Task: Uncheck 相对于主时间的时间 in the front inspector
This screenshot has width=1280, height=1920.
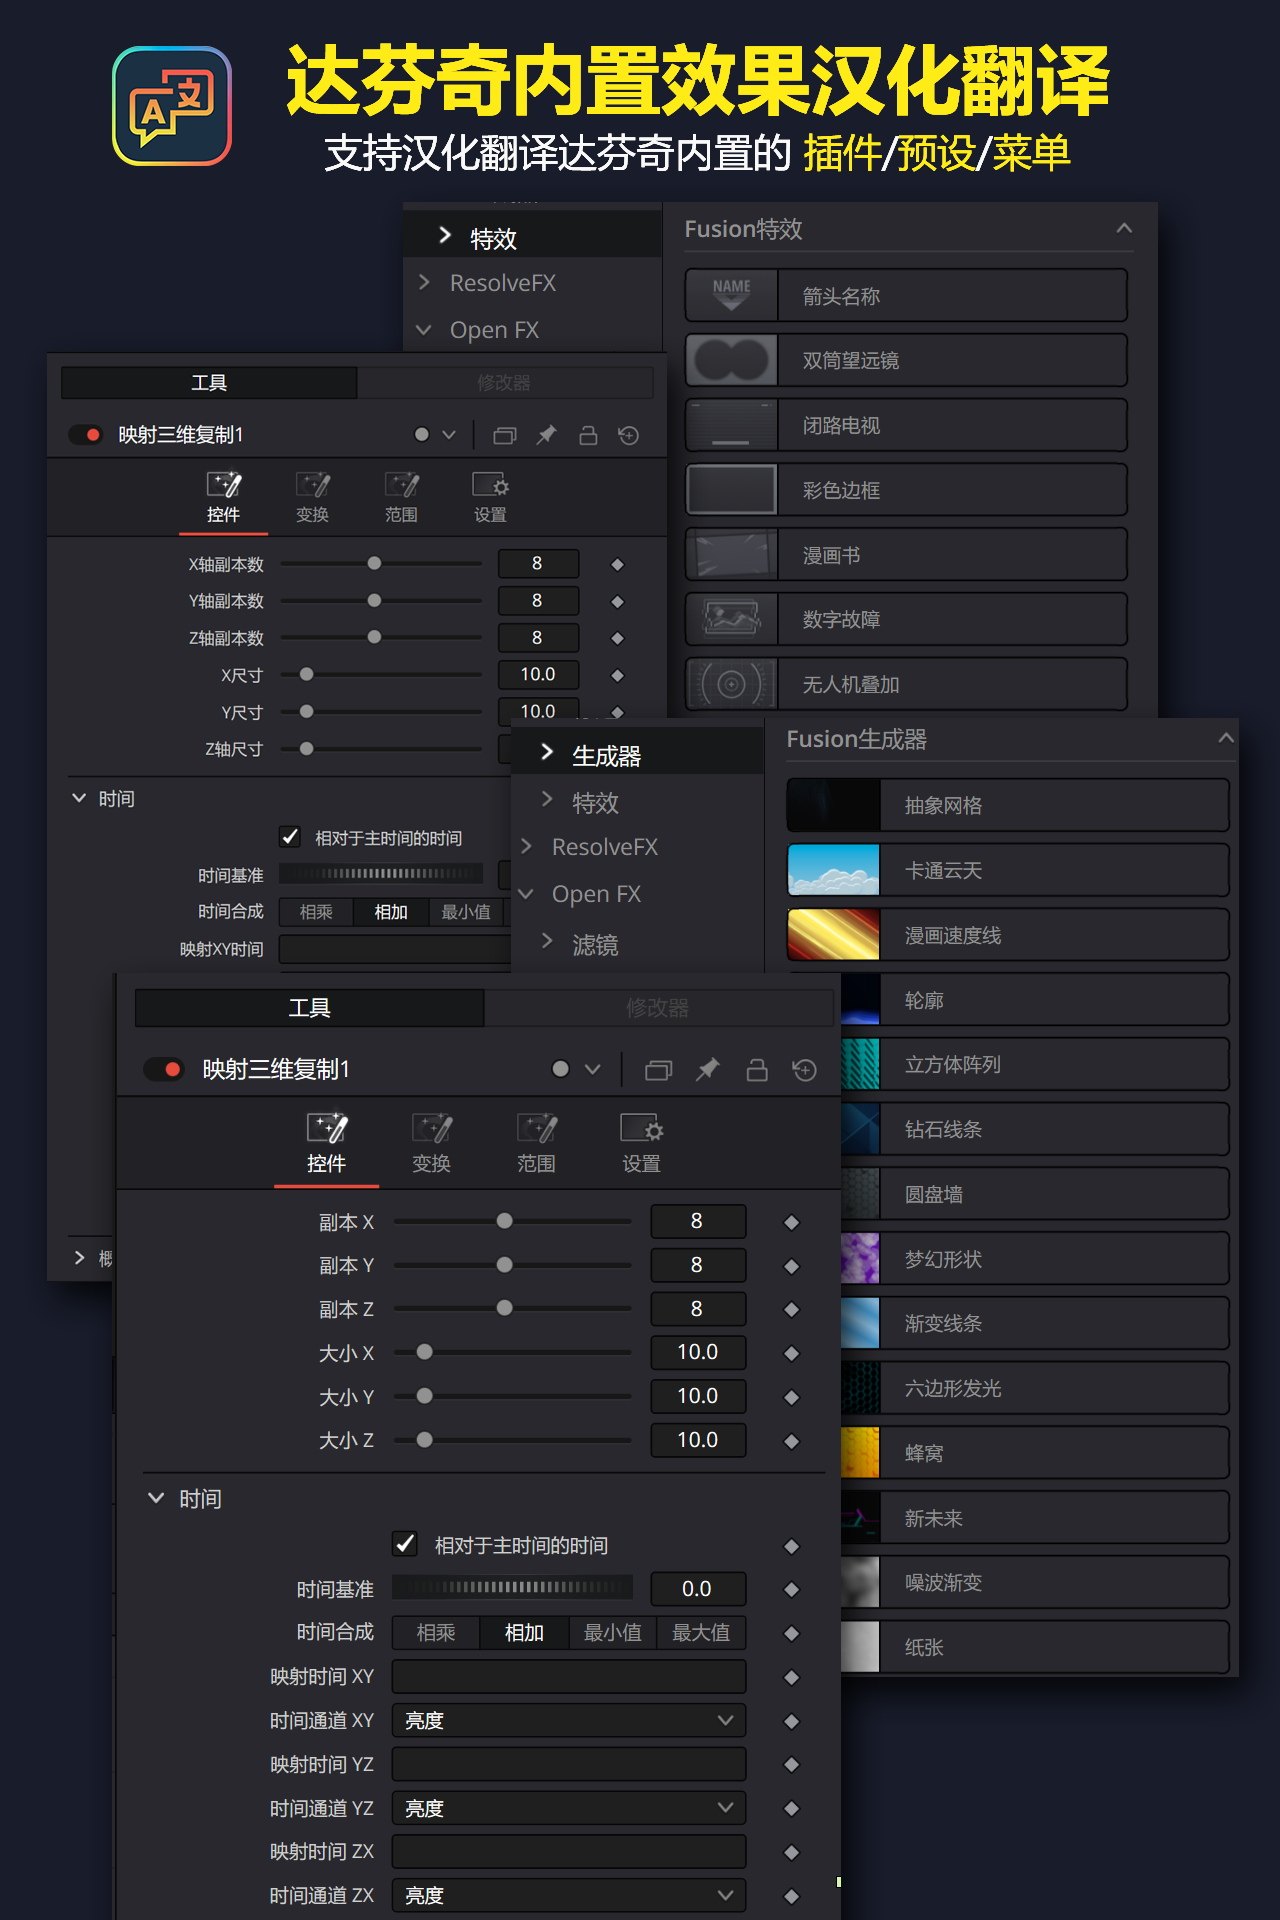Action: (x=405, y=1544)
